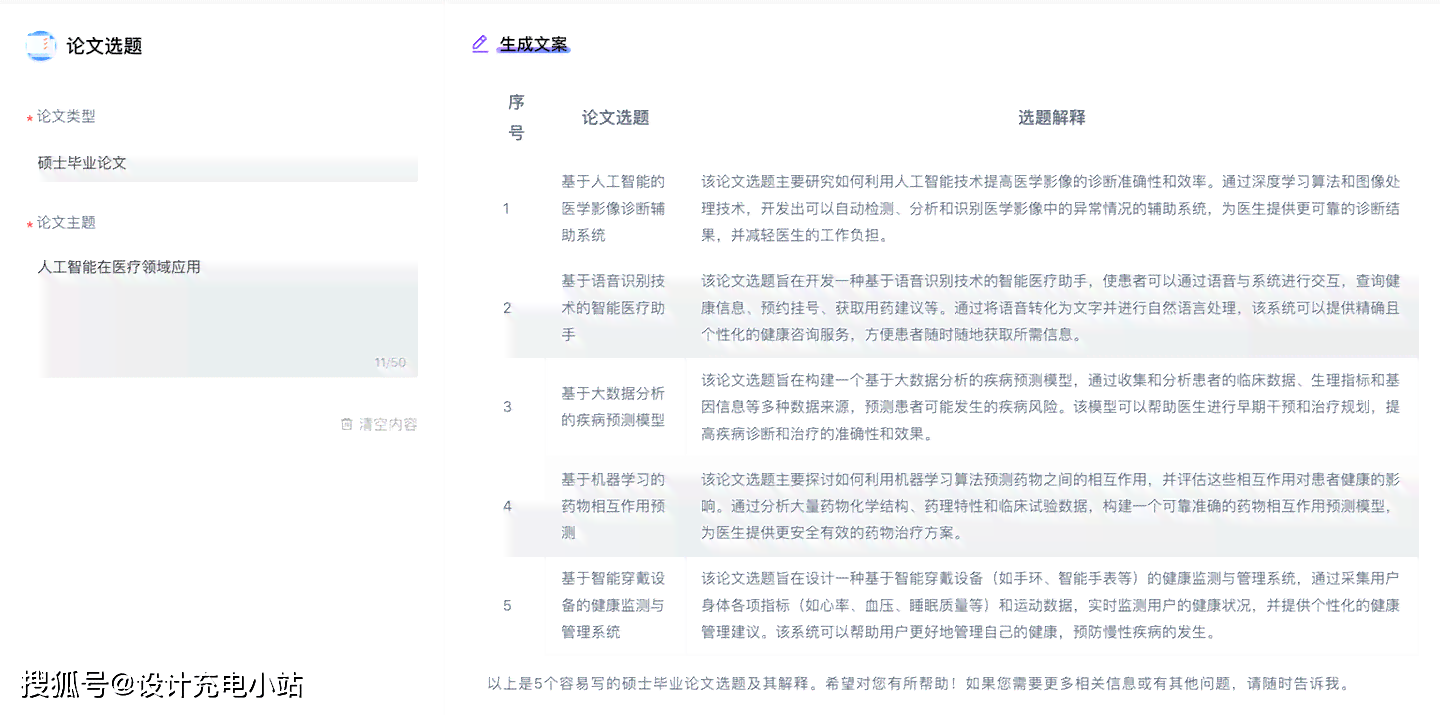Click the pencil icon beside 生成文案

pos(480,44)
